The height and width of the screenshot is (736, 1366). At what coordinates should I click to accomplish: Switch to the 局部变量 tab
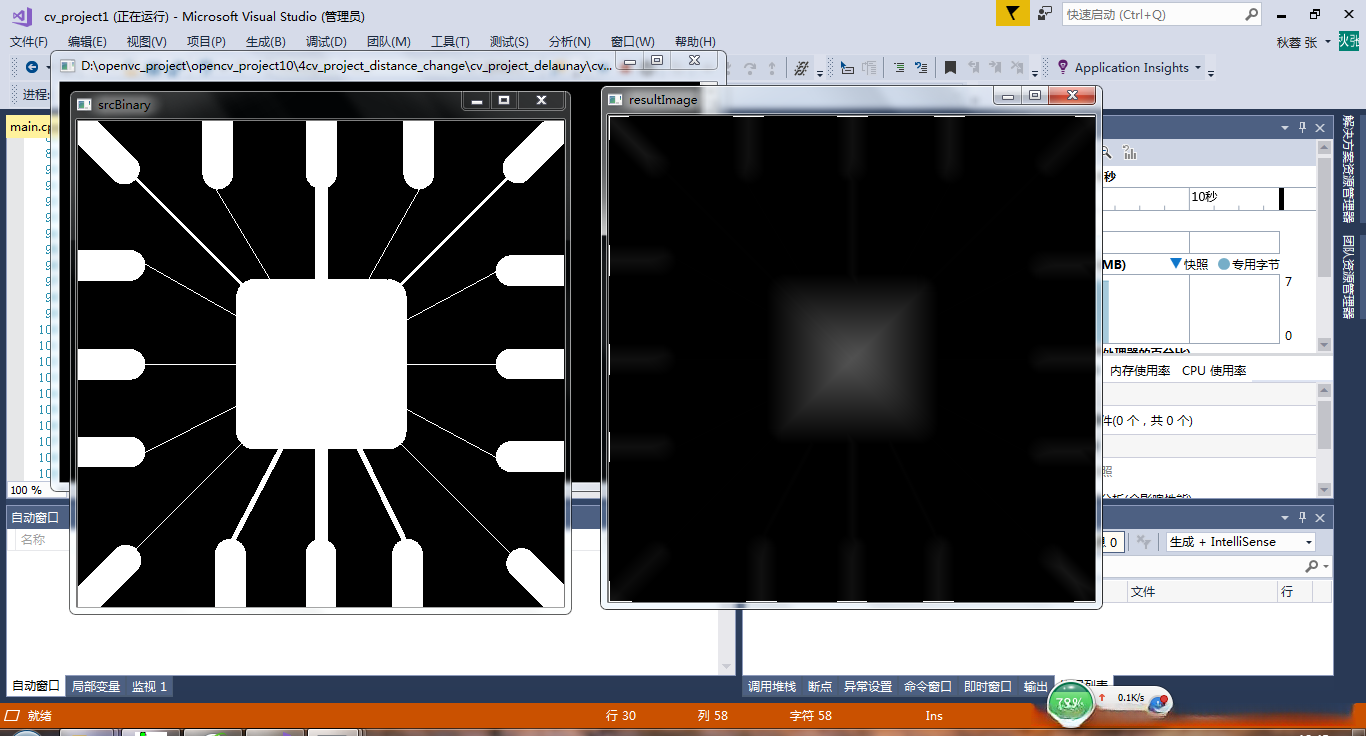96,687
